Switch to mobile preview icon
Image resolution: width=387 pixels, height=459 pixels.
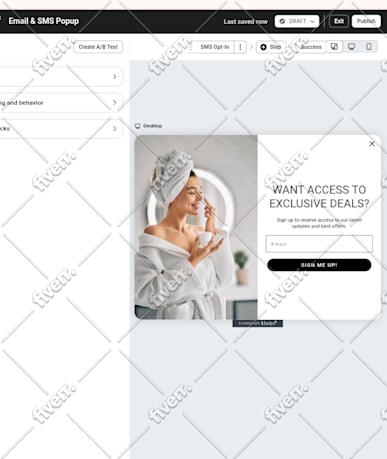point(369,47)
